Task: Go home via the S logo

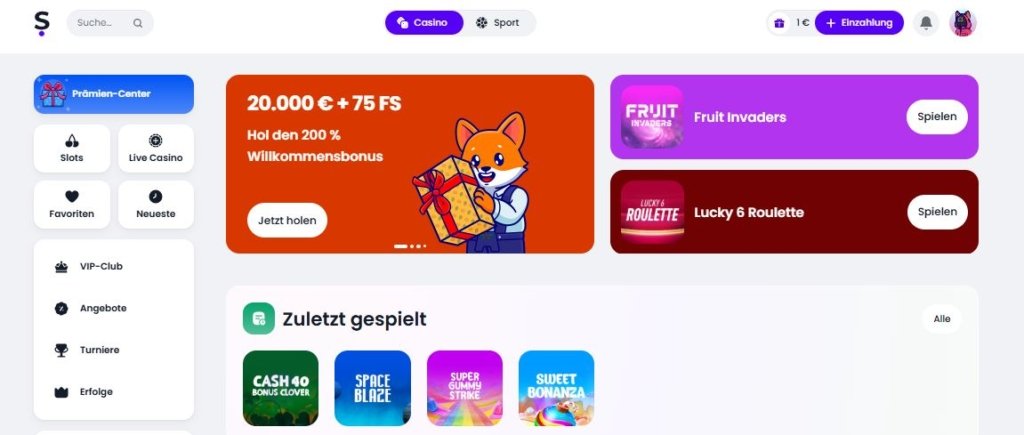Action: click(42, 23)
